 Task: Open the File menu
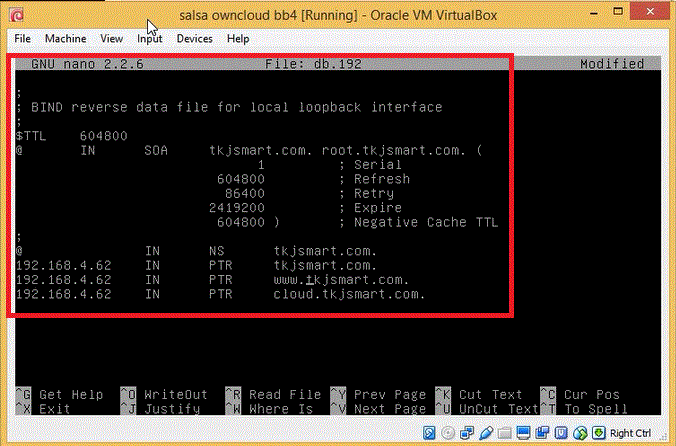click(x=22, y=39)
